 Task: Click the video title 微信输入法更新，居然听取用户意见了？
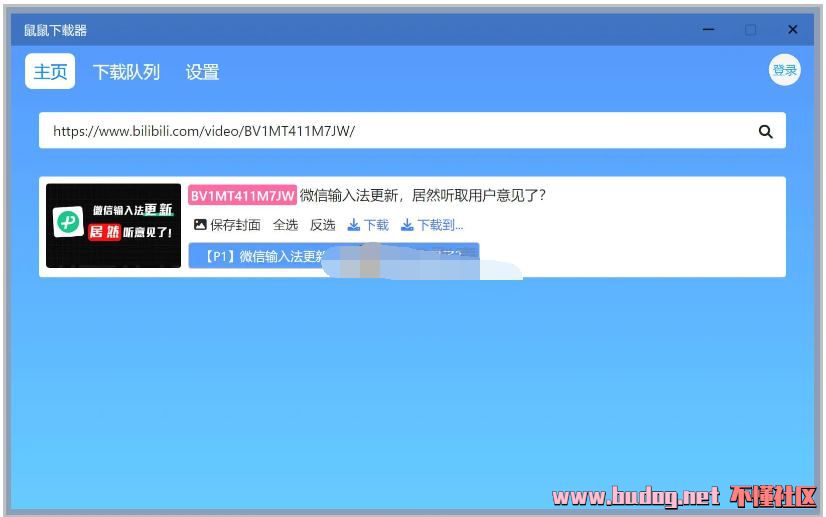tap(423, 196)
